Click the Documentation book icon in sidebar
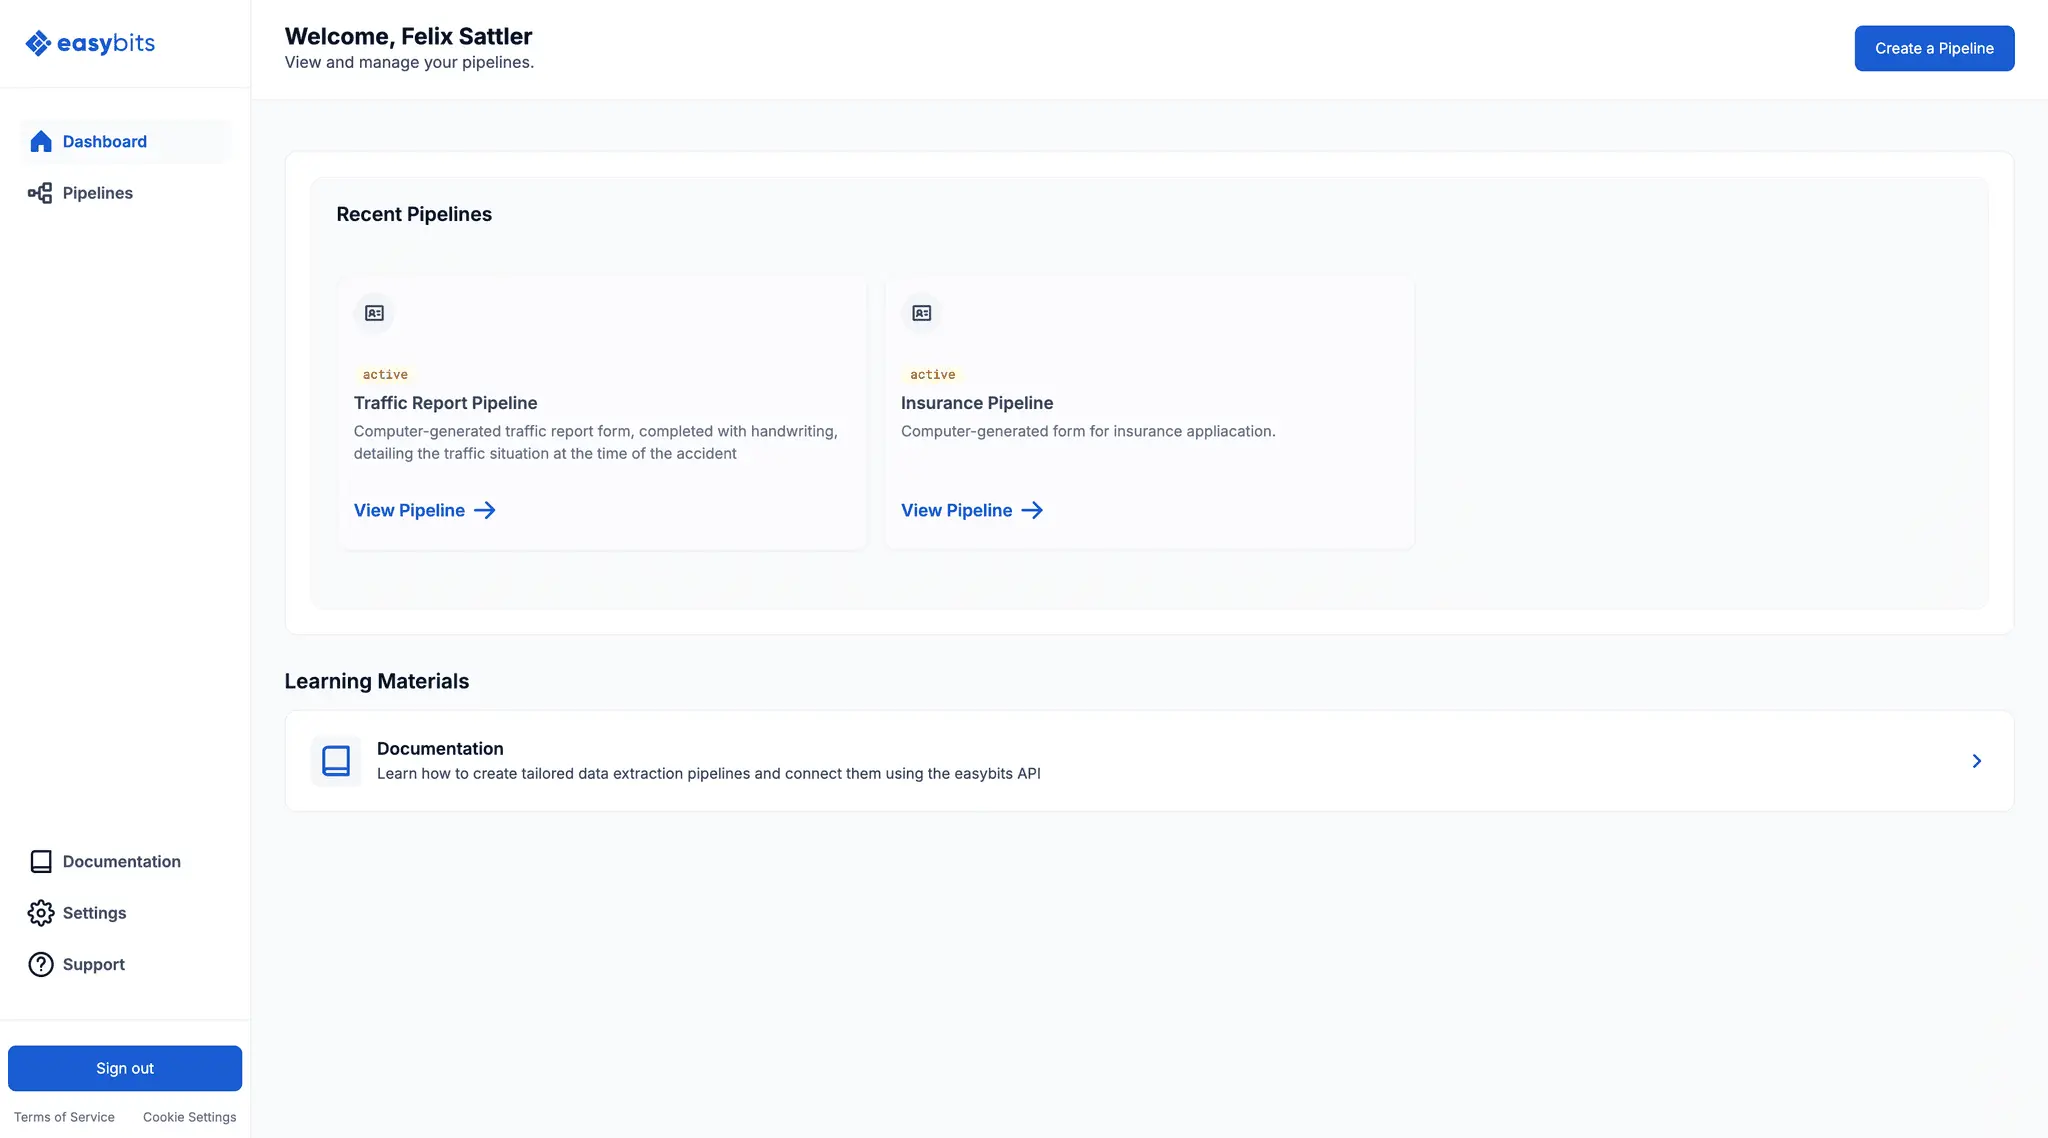Viewport: 2048px width, 1138px height. (41, 861)
